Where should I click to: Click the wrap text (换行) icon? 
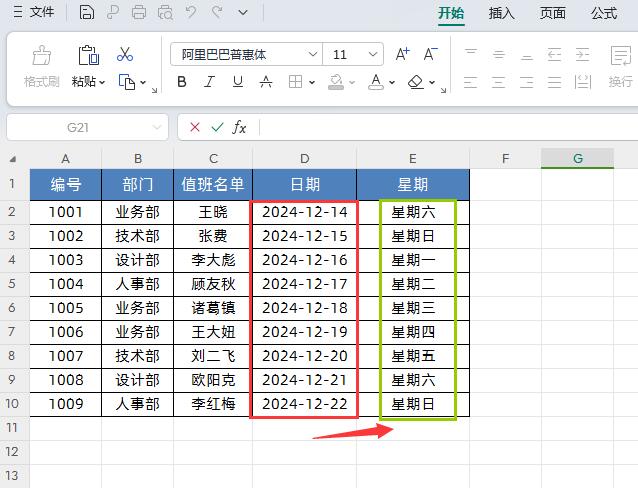coord(621,55)
